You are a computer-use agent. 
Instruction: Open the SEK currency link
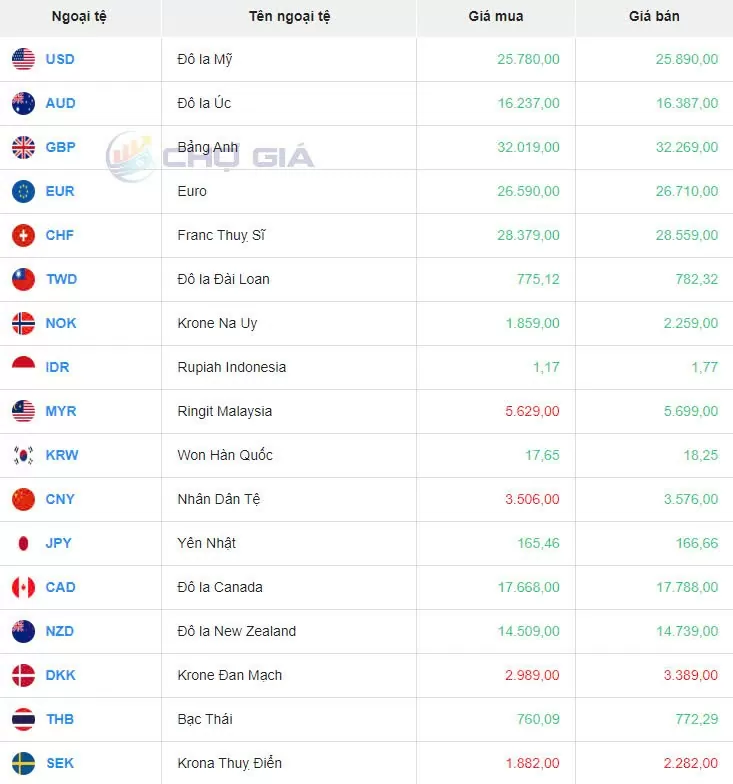point(60,763)
